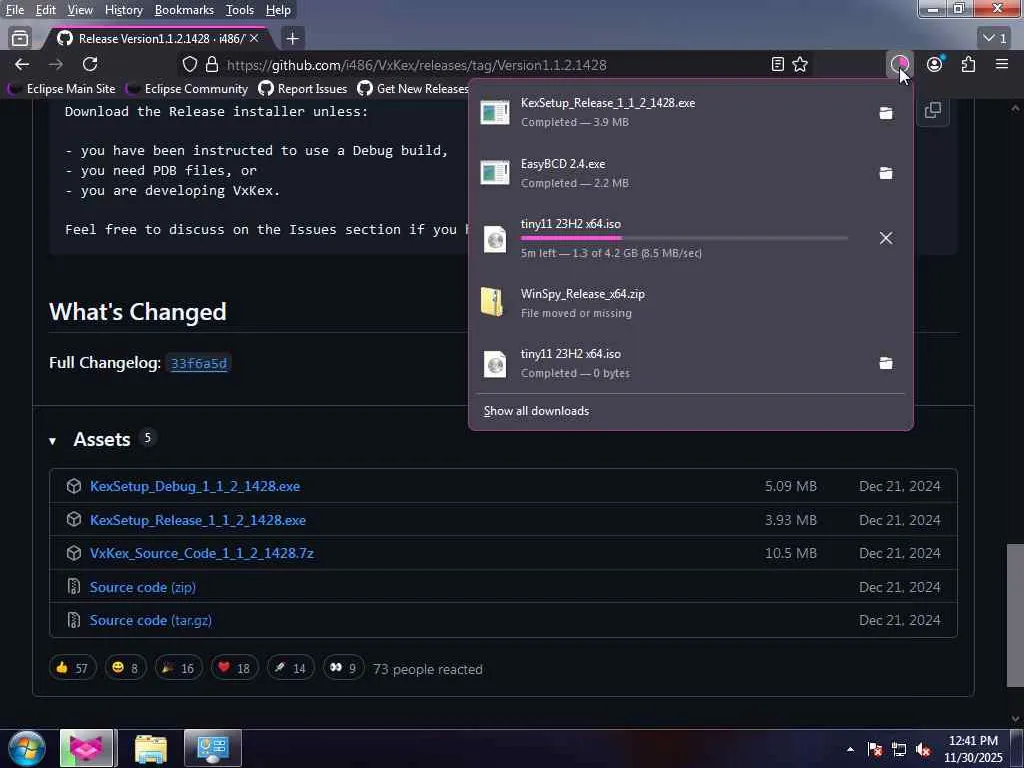Open the tracking protection shield icon

pyautogui.click(x=189, y=64)
